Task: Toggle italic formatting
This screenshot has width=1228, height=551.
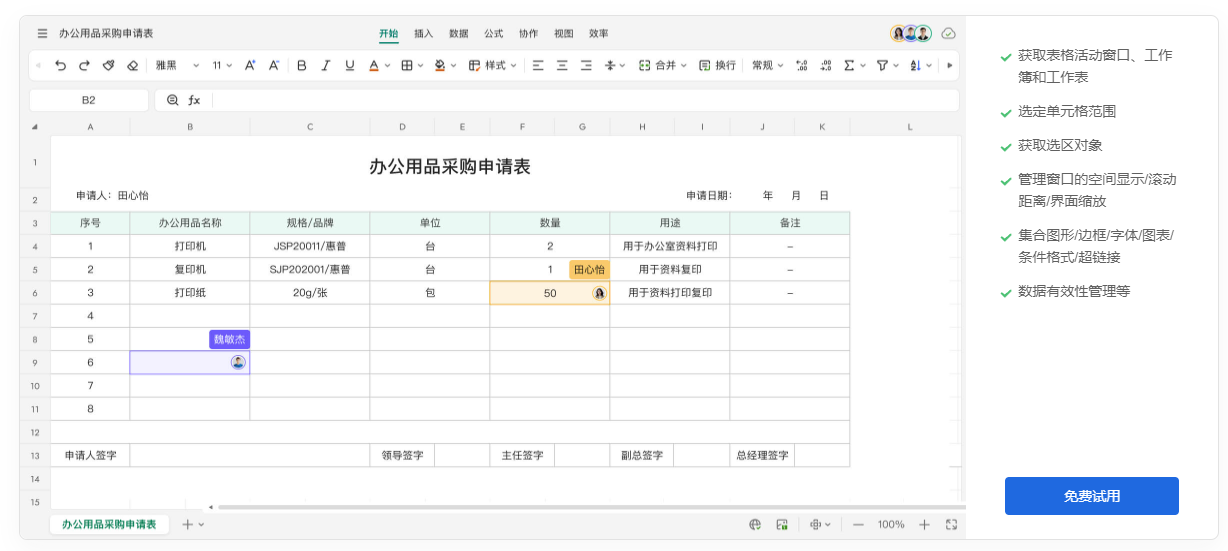Action: [325, 65]
